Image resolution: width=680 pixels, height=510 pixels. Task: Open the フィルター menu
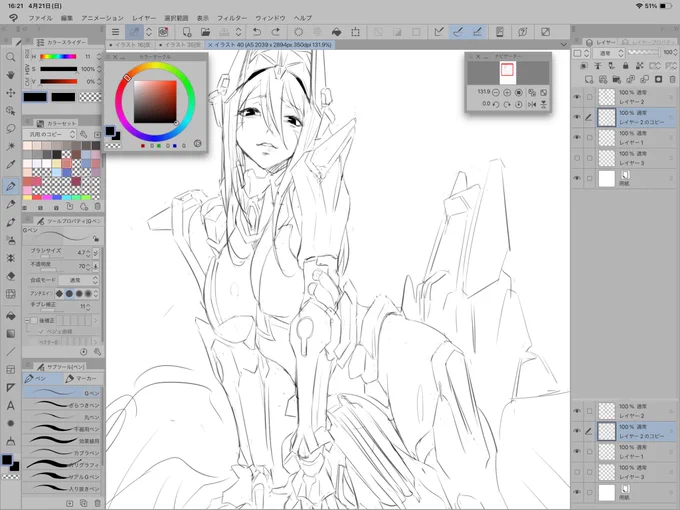[x=232, y=18]
